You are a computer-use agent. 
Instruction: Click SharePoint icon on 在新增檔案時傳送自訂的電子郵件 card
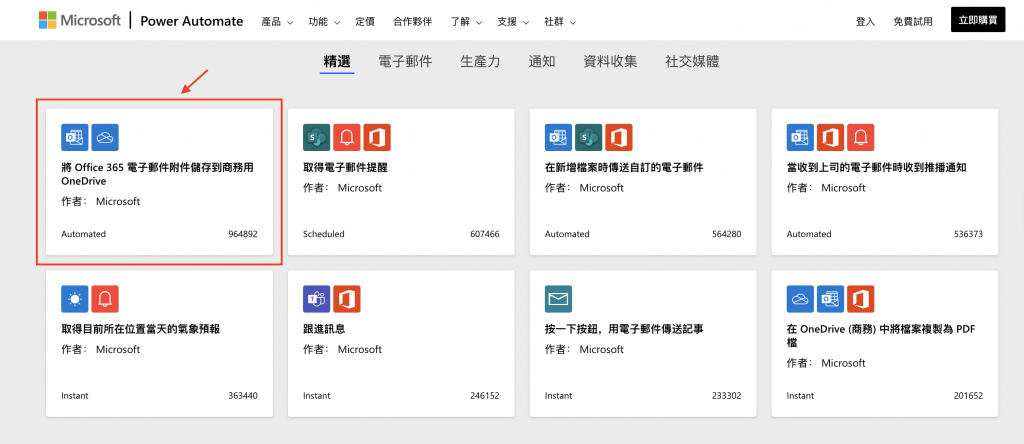point(588,137)
